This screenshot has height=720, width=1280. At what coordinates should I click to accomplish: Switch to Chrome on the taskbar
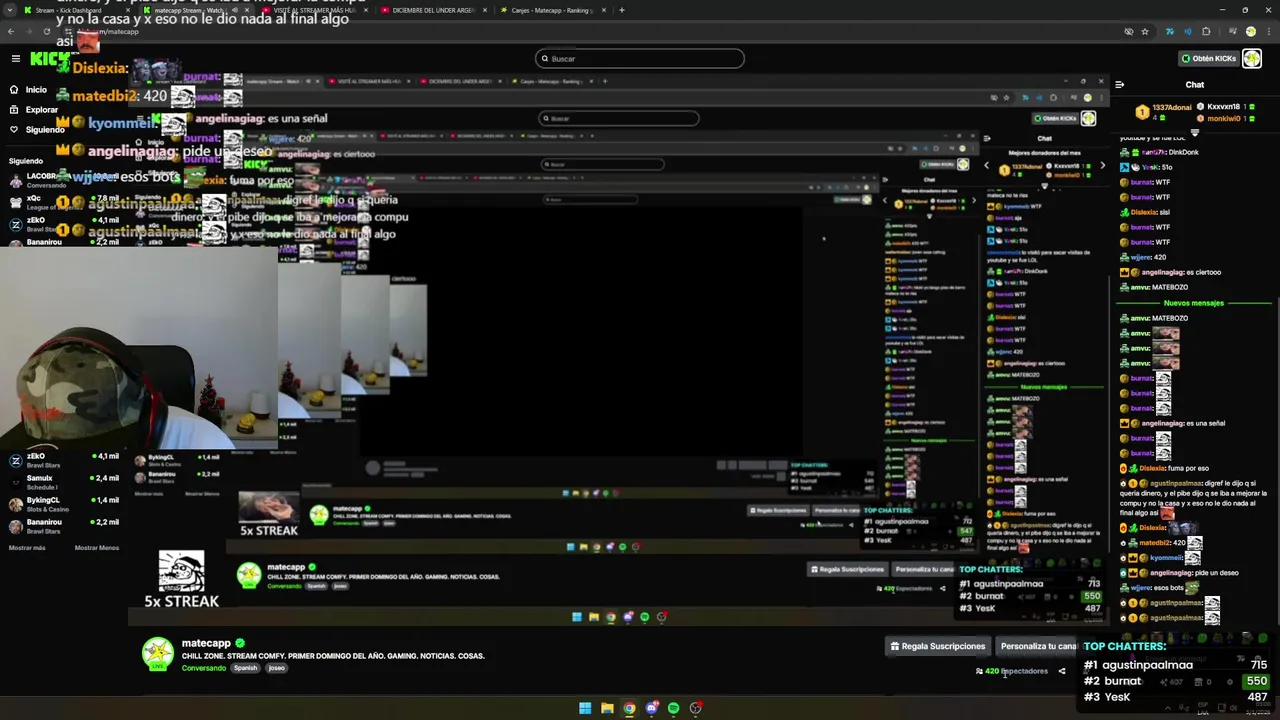point(629,708)
